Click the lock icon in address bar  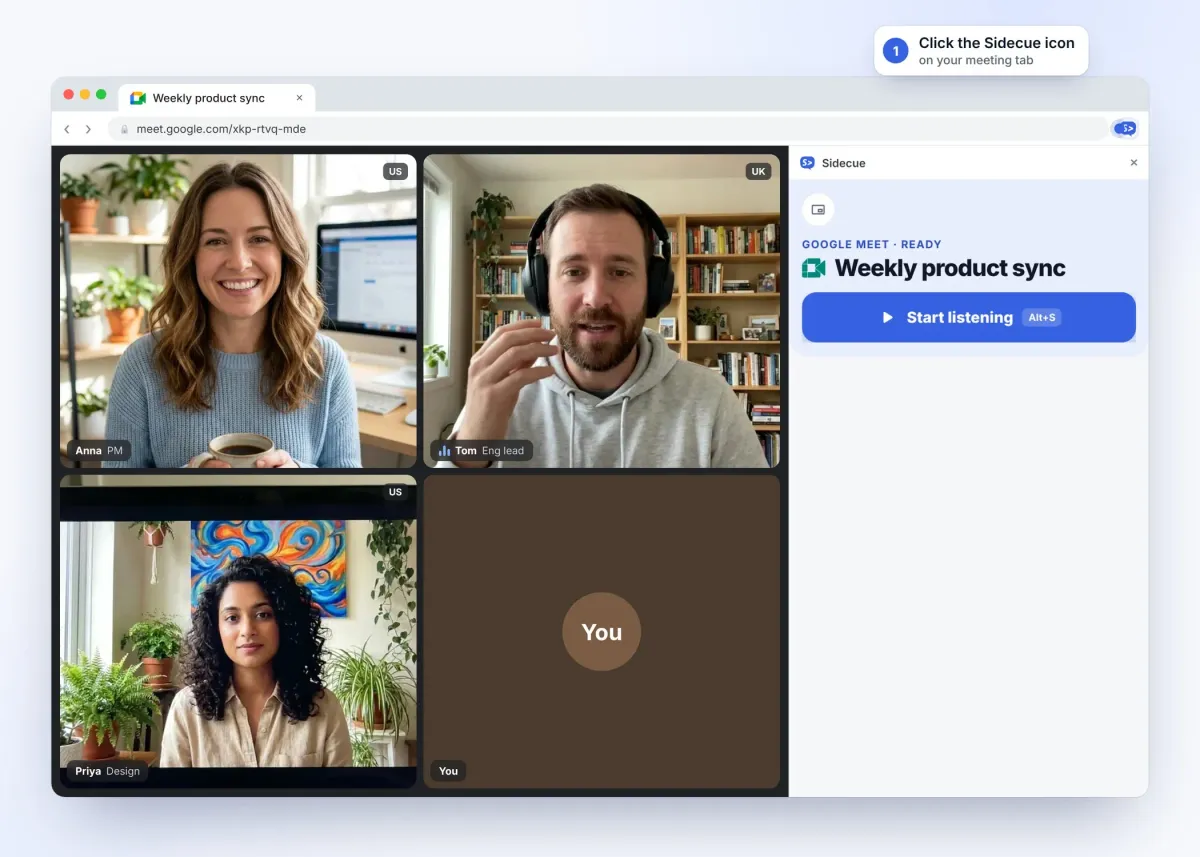[x=125, y=129]
